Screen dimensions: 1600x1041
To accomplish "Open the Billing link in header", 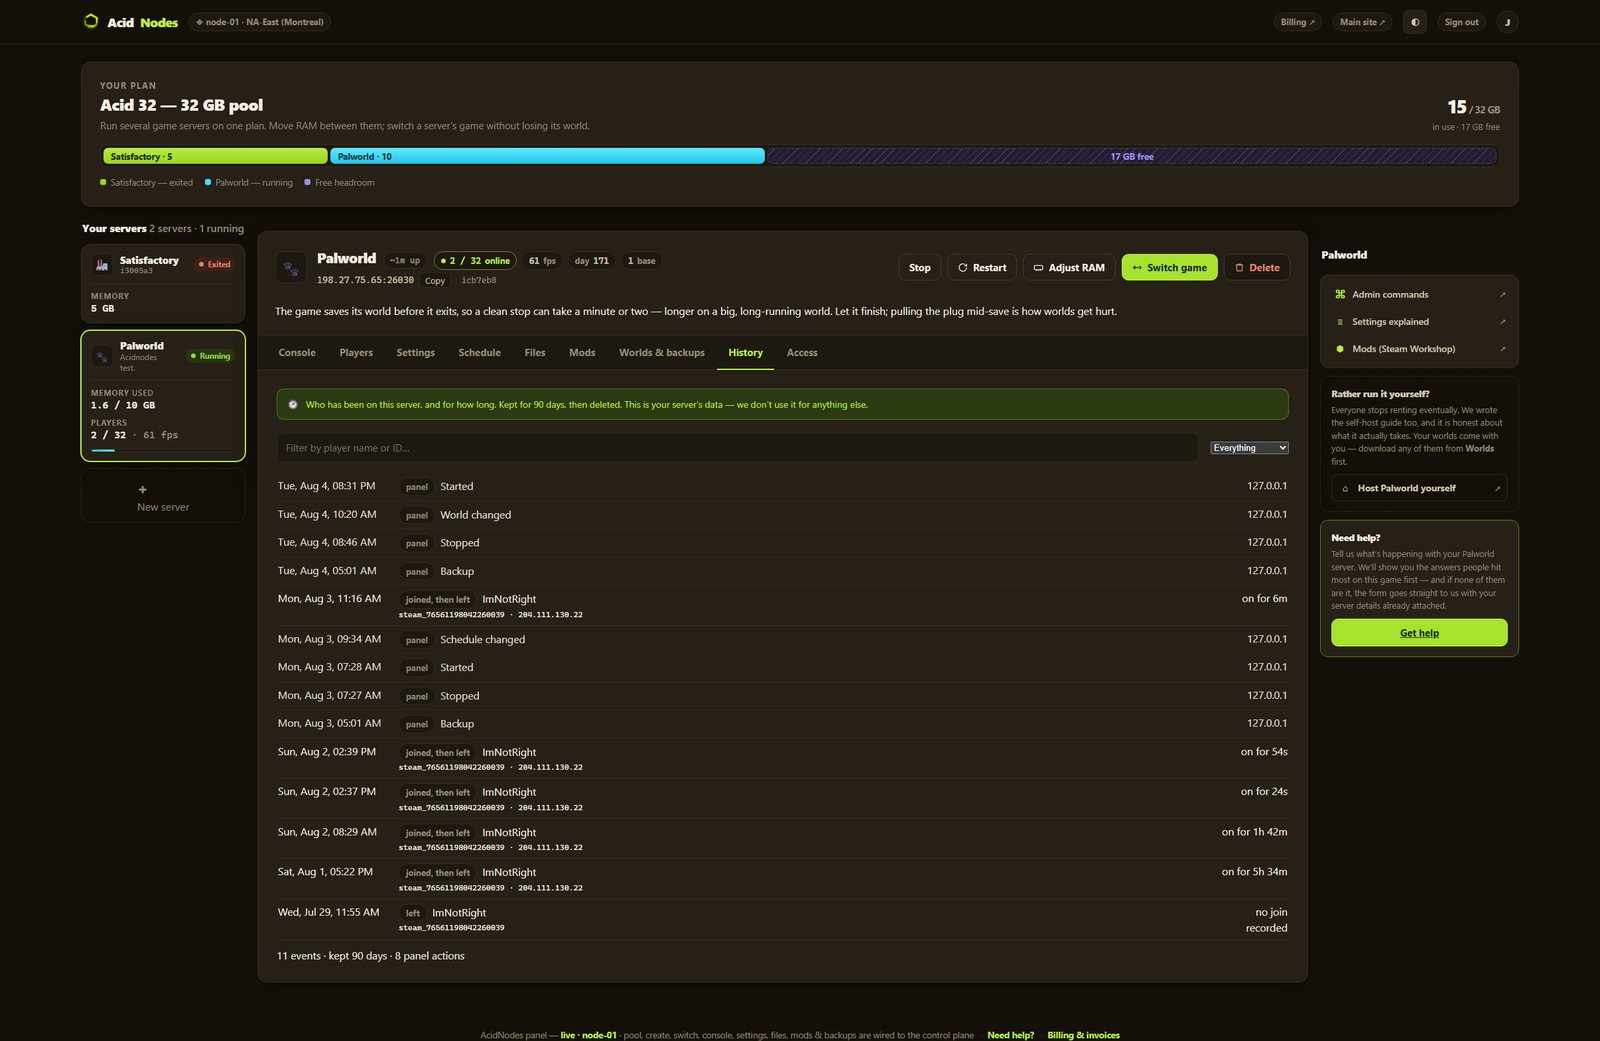I will [1298, 22].
